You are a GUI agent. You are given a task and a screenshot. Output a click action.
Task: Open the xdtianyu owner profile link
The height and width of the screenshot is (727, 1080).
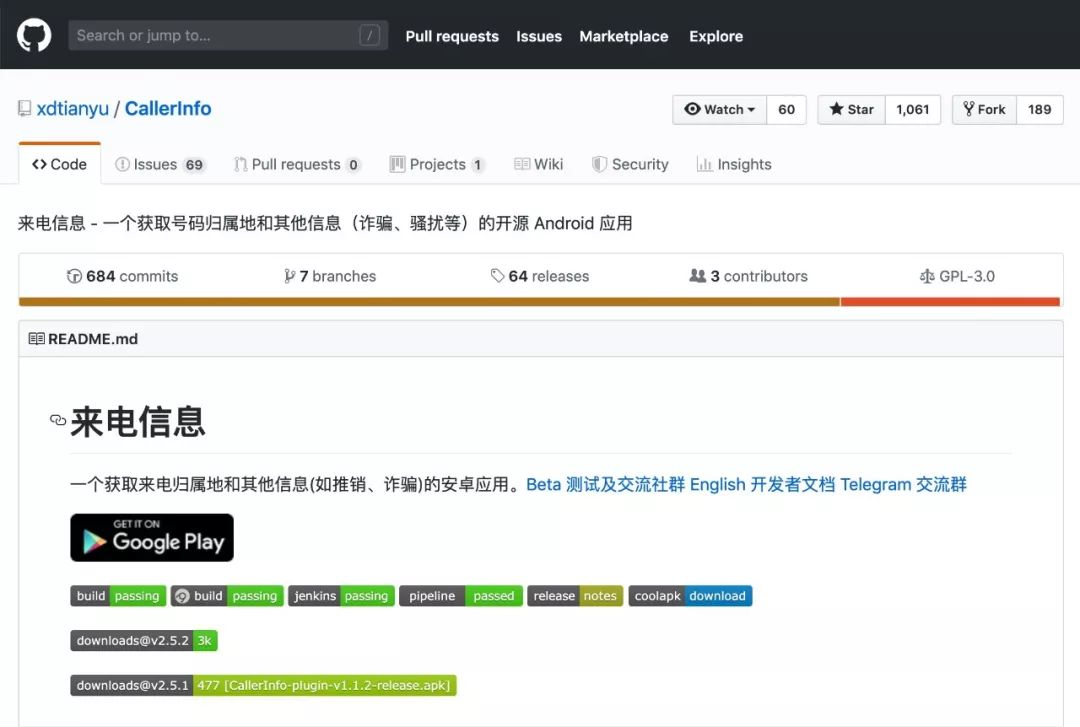tap(72, 109)
